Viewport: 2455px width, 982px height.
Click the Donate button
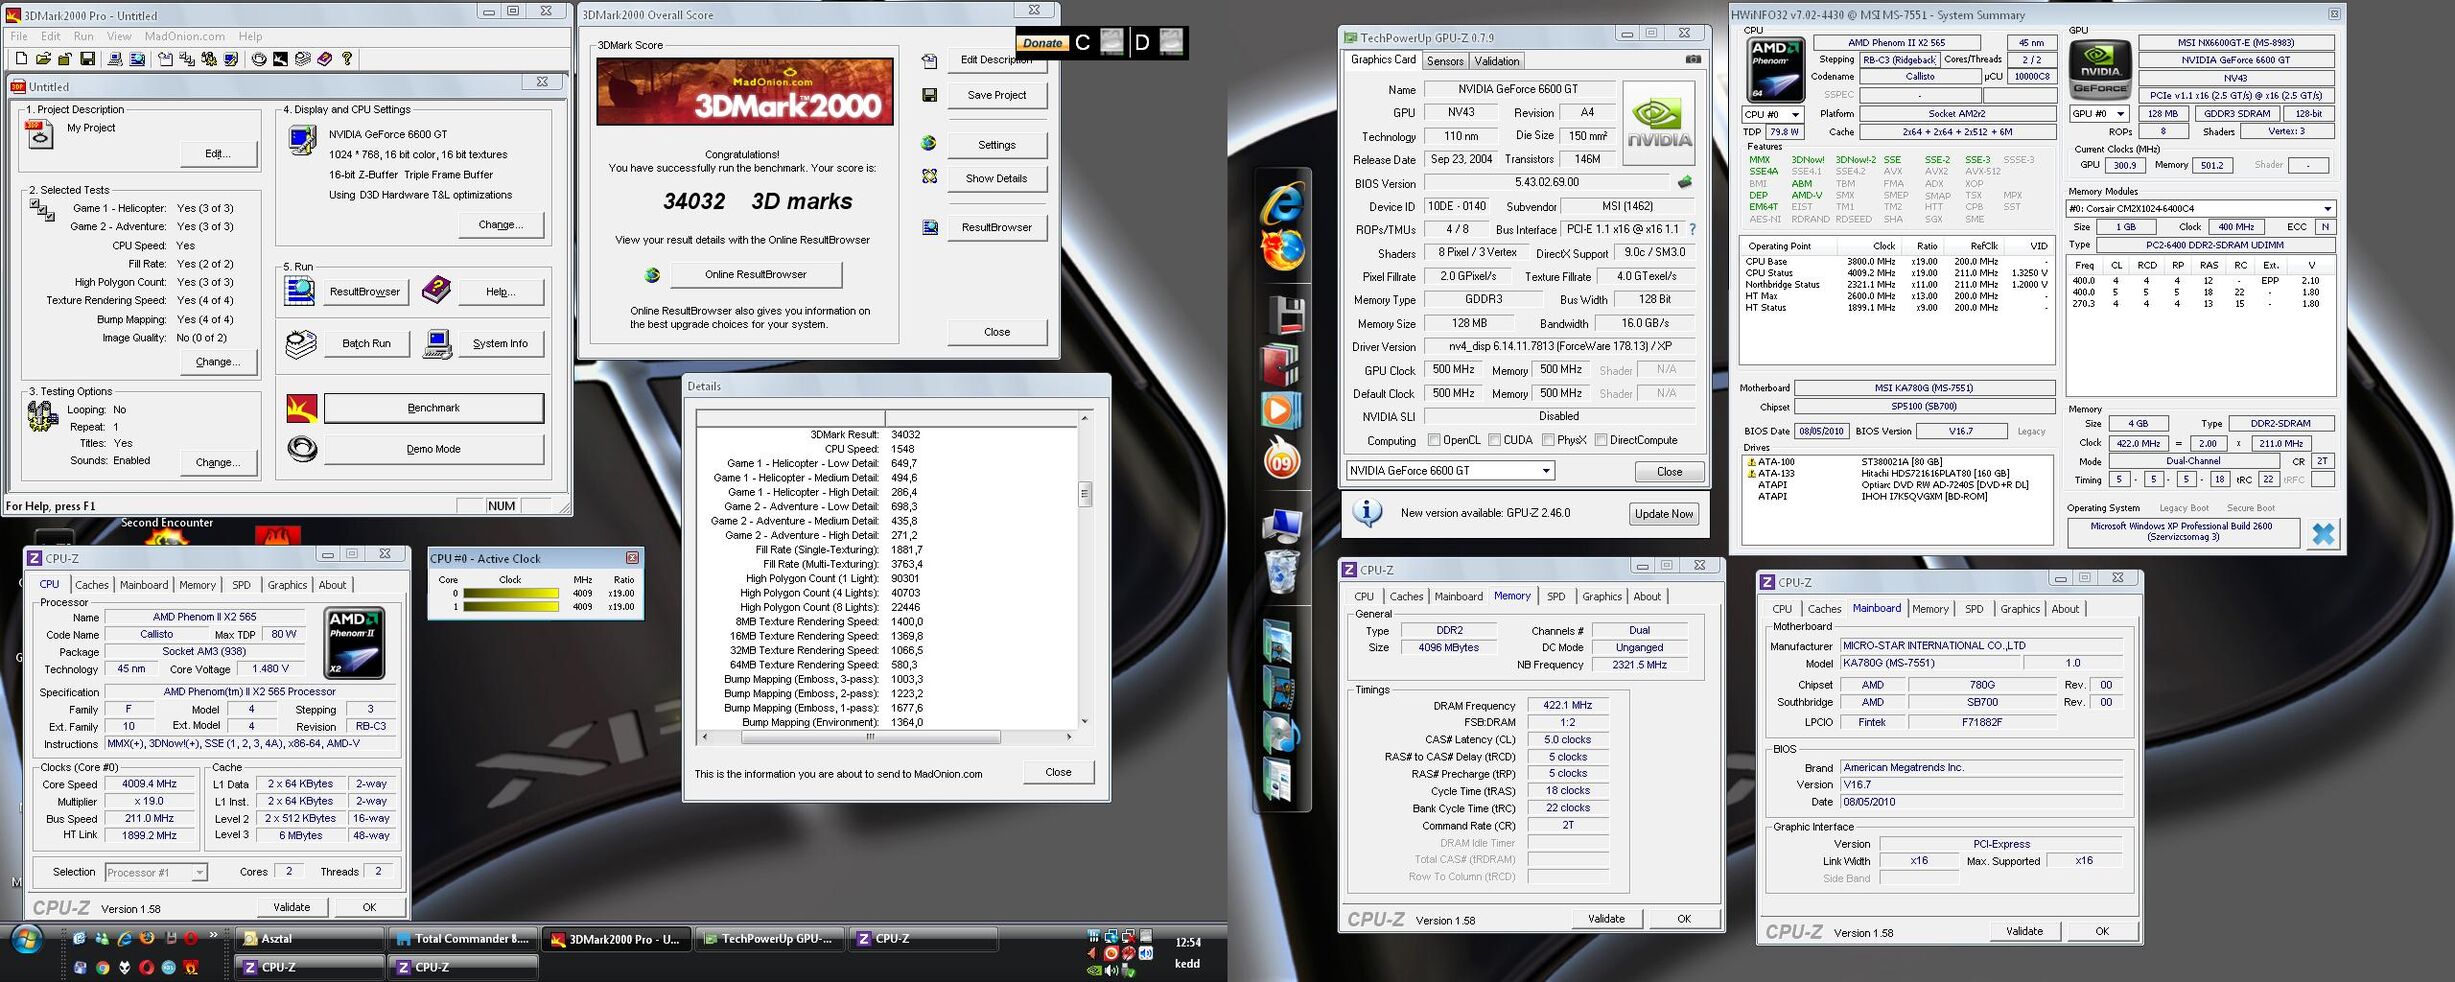coord(1042,43)
